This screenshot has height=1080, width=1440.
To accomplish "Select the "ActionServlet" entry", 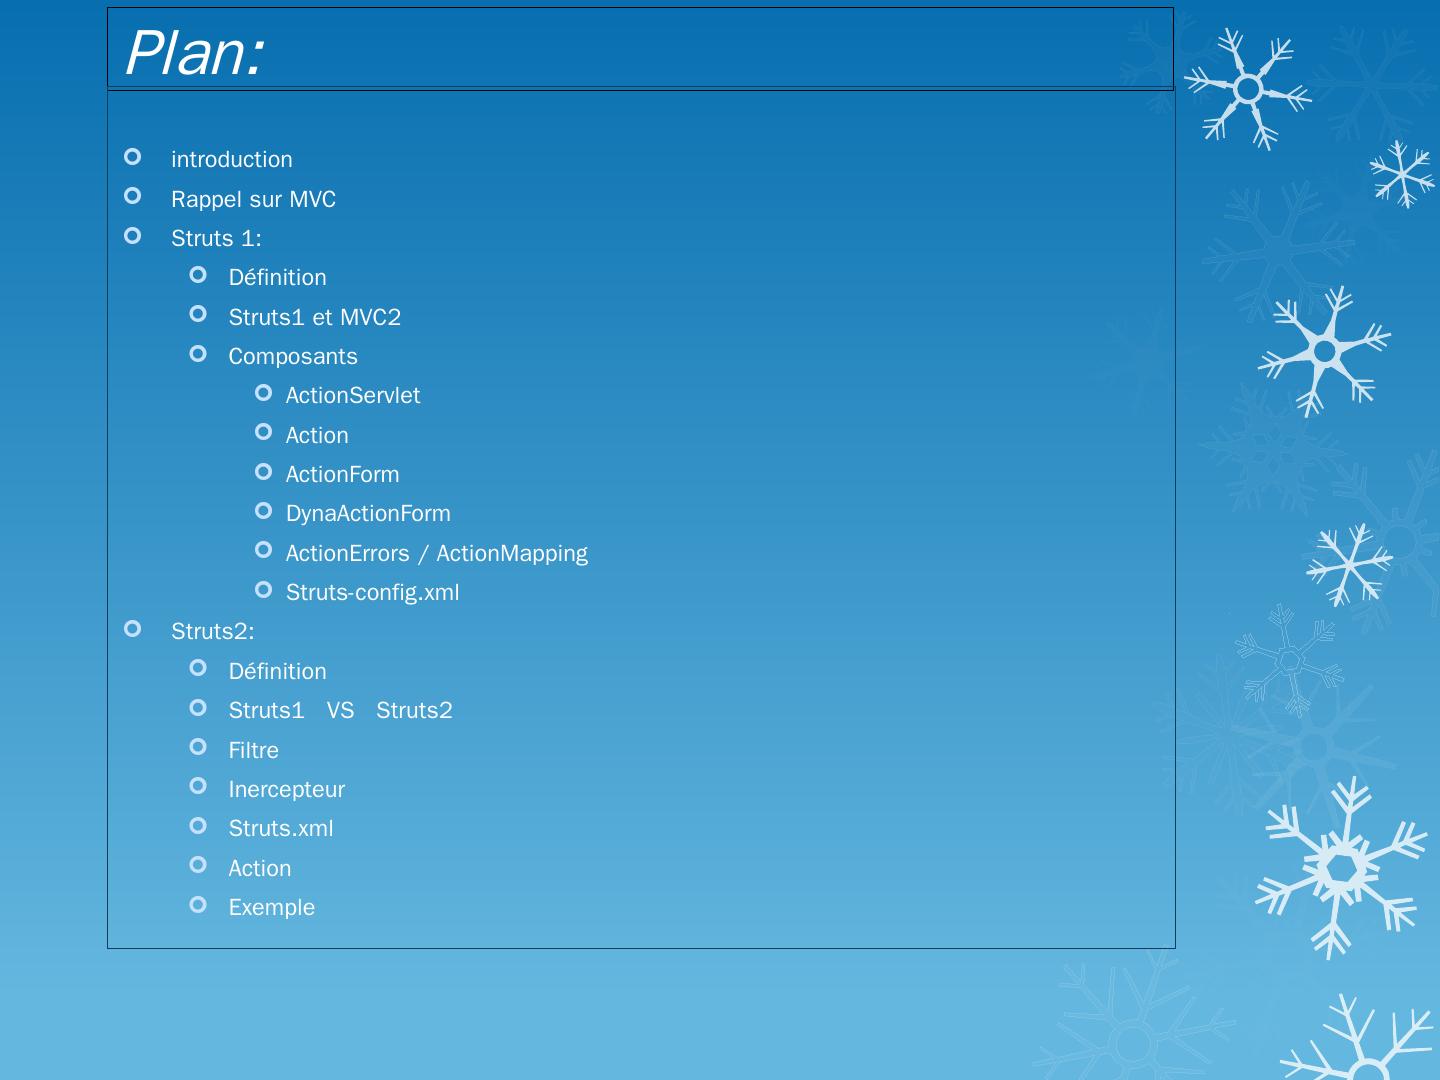I will 353,395.
